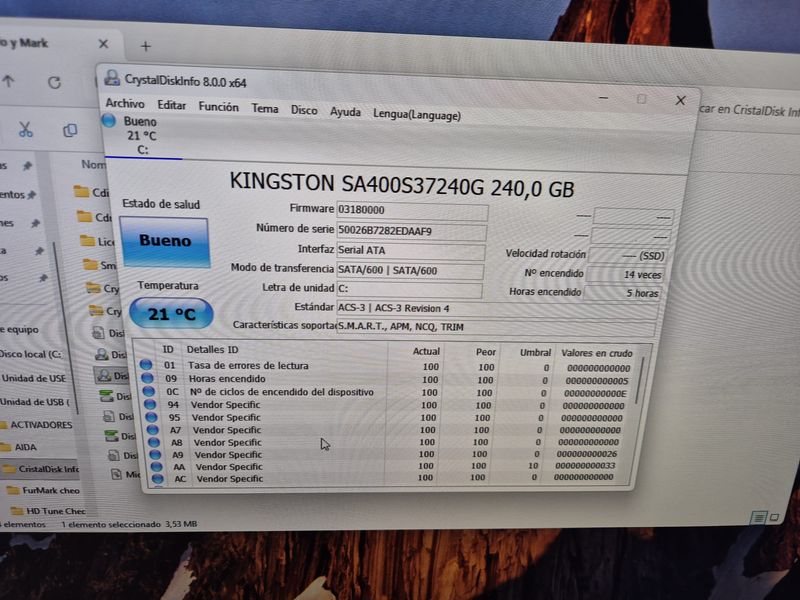Open the Lic folder in Explorer list

click(97, 241)
